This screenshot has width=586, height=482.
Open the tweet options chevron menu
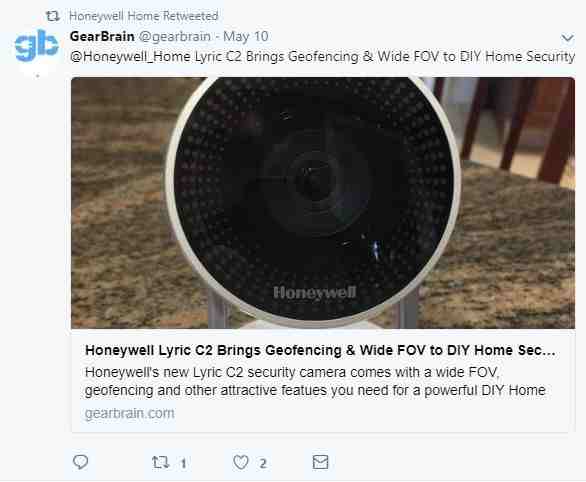pyautogui.click(x=567, y=38)
